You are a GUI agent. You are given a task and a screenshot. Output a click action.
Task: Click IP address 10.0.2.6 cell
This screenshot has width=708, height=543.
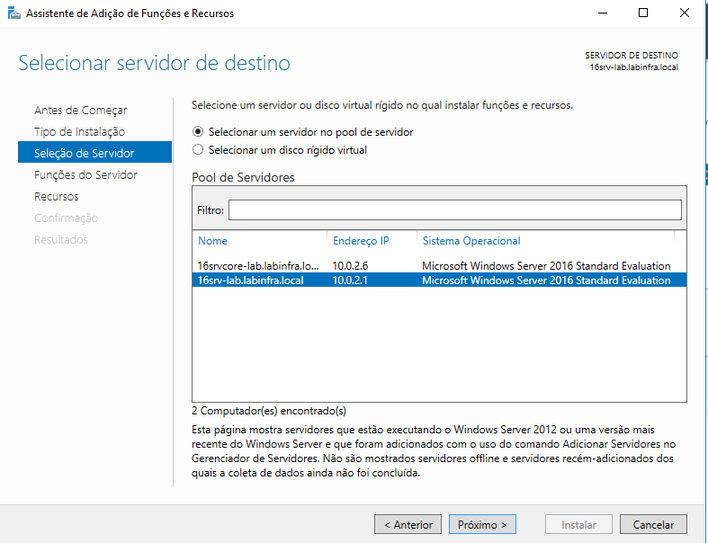point(350,266)
